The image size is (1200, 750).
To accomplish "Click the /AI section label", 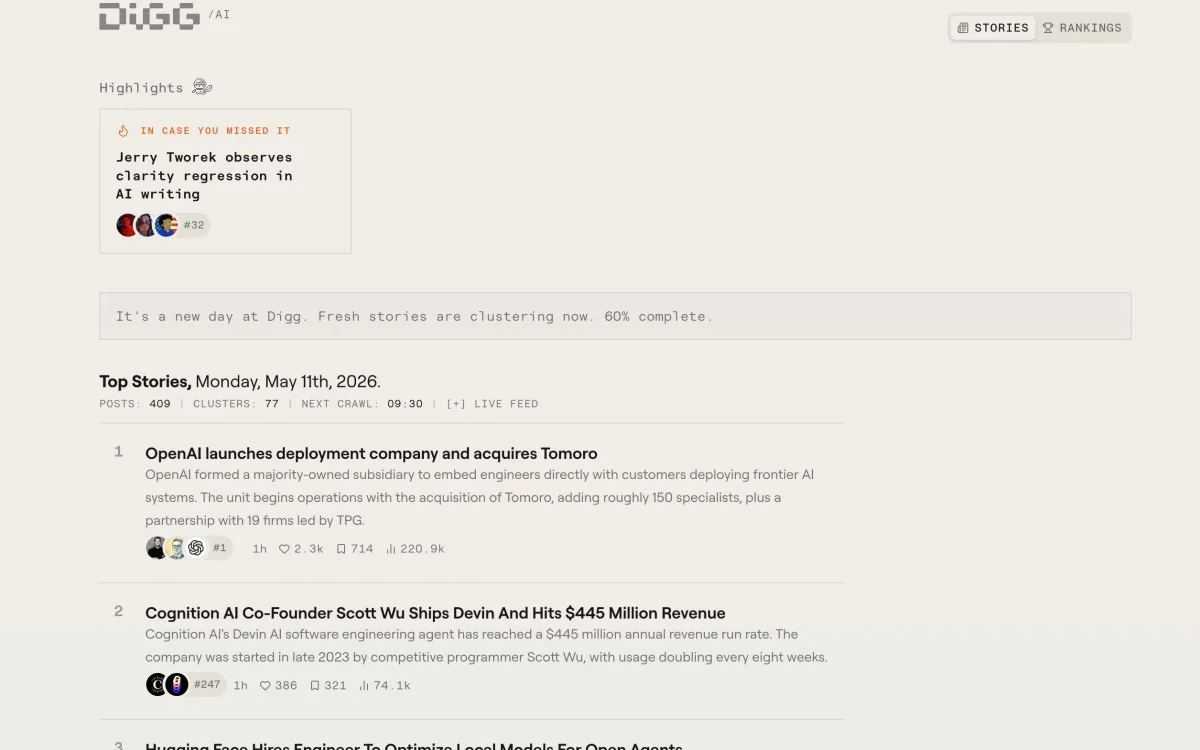I will point(218,15).
